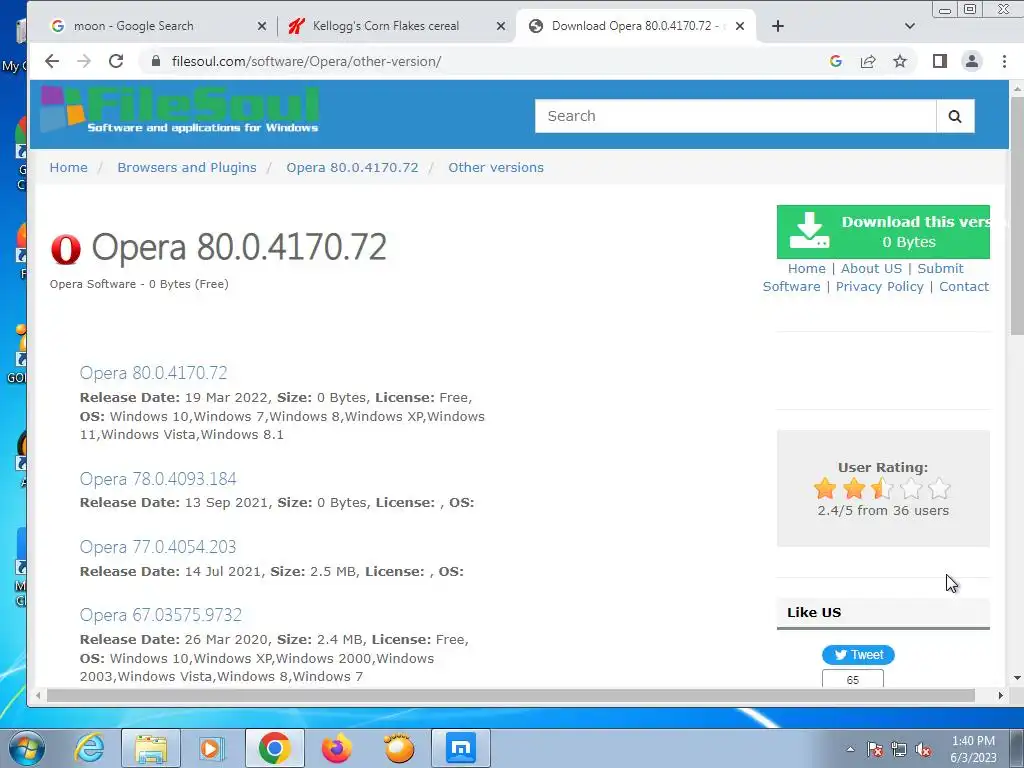Image resolution: width=1024 pixels, height=768 pixels.
Task: Open Opera 77.0.4054.203 version link
Action: [158, 547]
